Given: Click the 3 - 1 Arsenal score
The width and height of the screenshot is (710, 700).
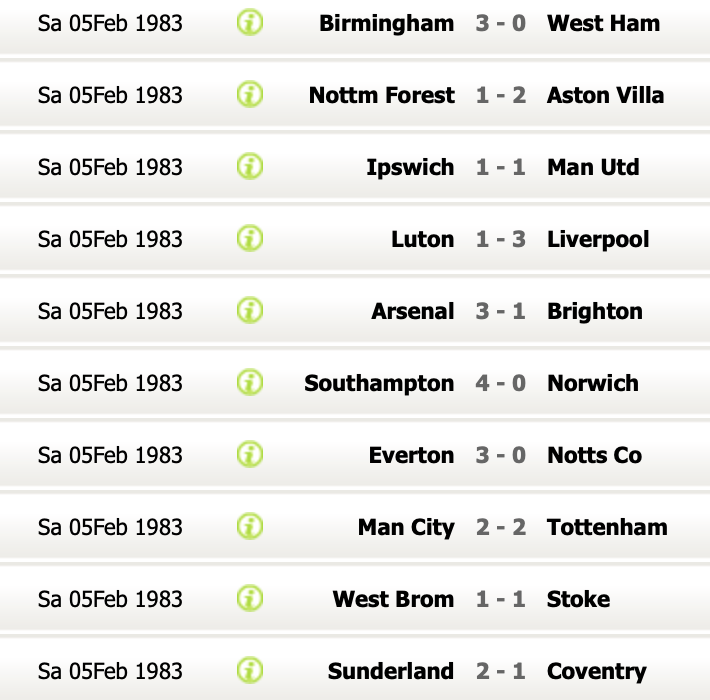Looking at the screenshot, I should coord(500,311).
